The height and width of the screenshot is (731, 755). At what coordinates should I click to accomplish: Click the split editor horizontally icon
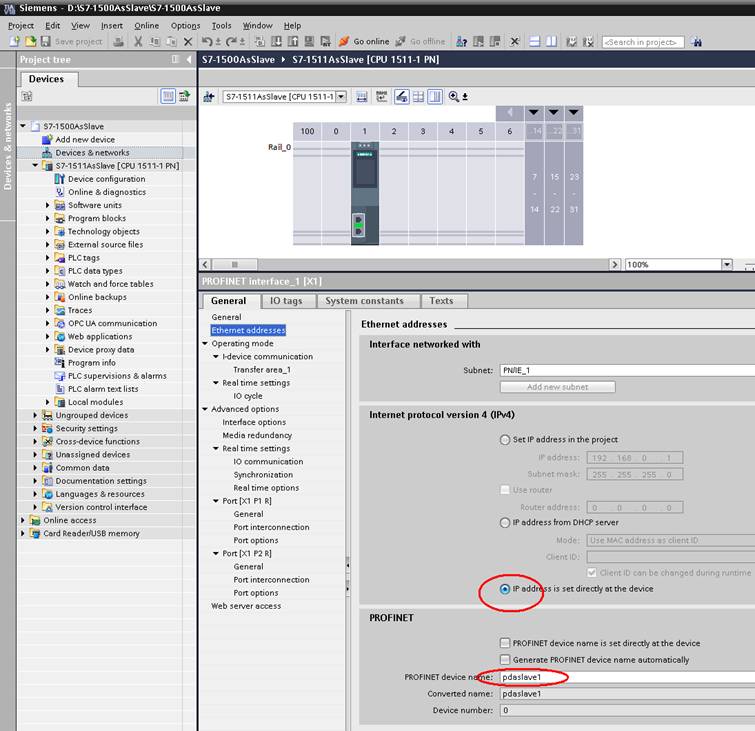click(x=534, y=42)
